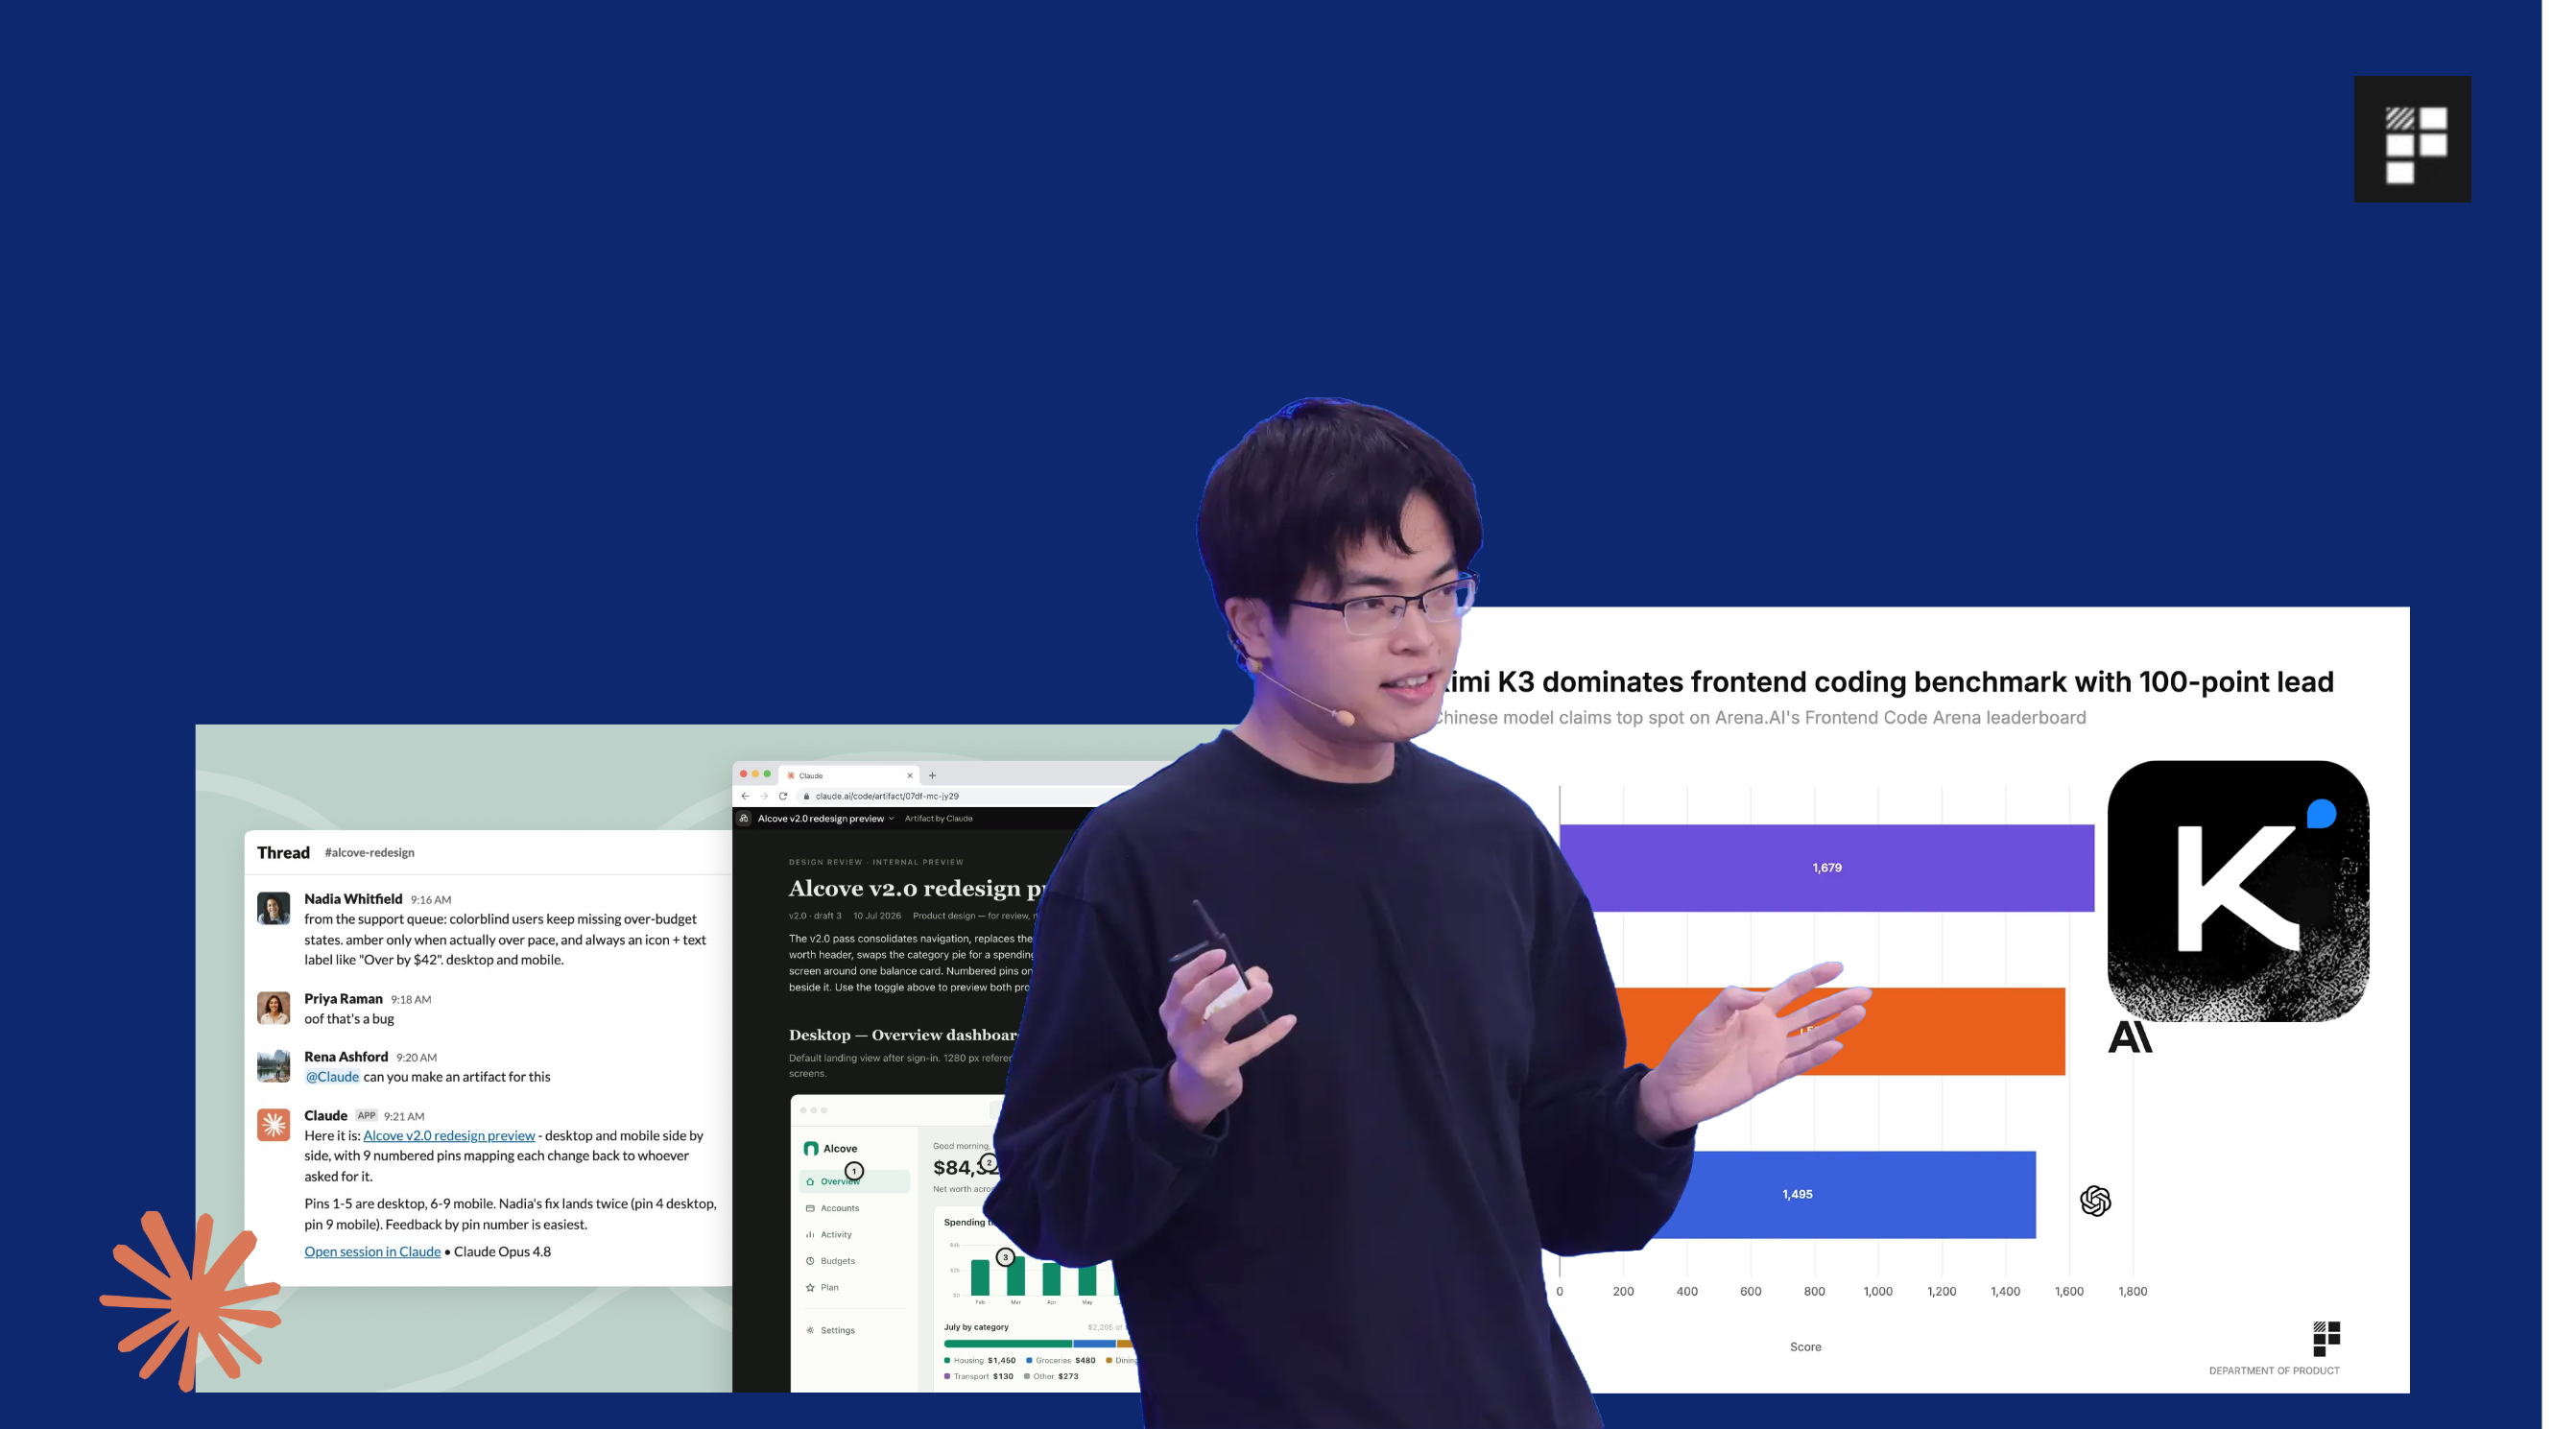Screen dimensions: 2576x1429
Task: Open Nadia Whitfield's avatar in the thread
Action: 273,908
